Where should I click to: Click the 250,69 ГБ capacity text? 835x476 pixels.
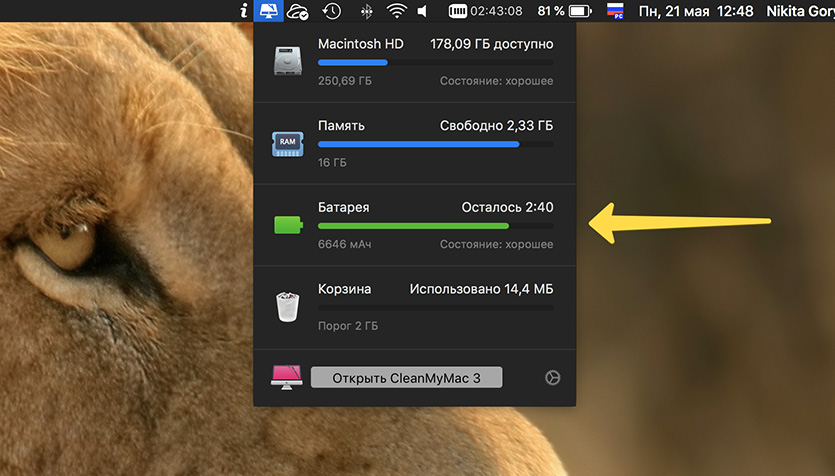345,81
